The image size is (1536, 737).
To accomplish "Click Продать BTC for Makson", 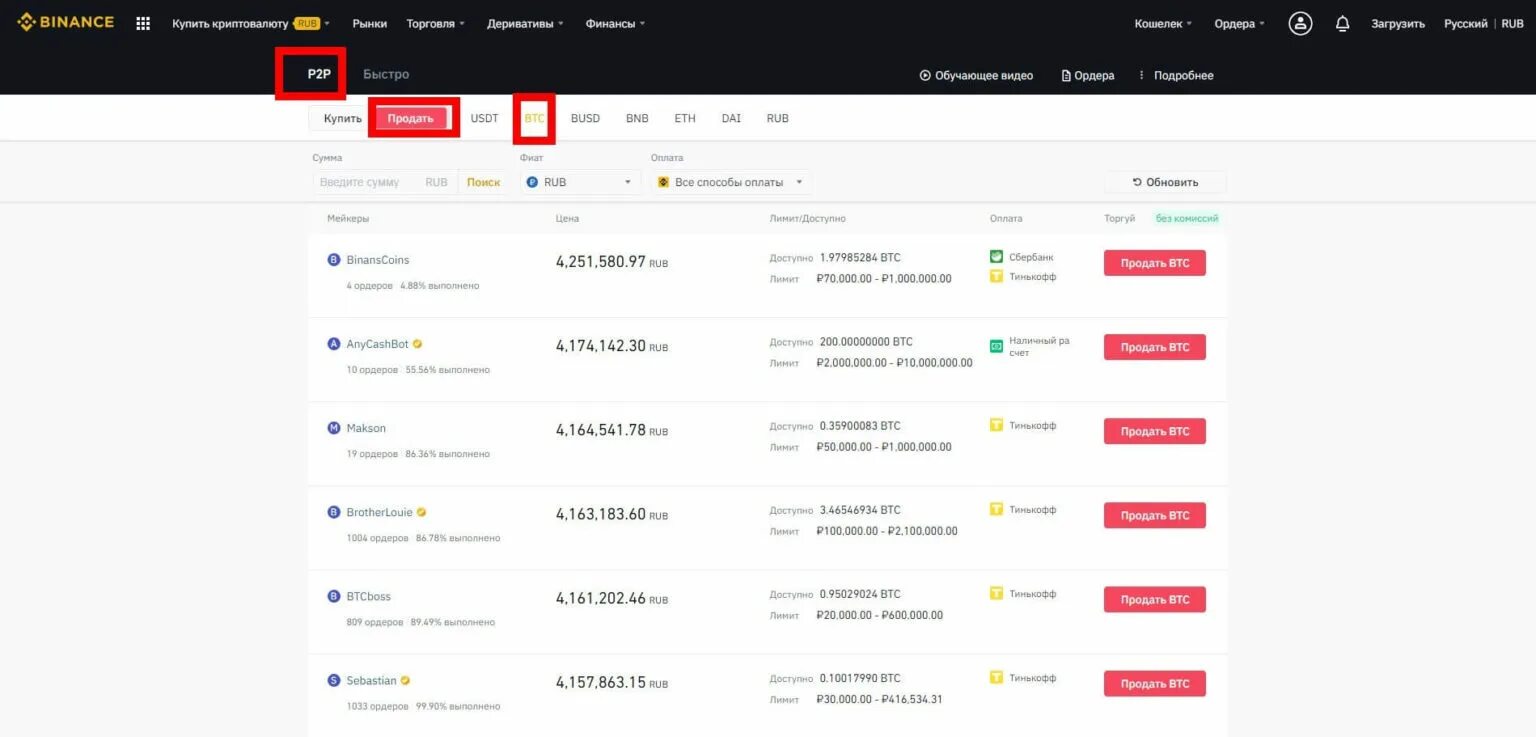I will click(1155, 431).
